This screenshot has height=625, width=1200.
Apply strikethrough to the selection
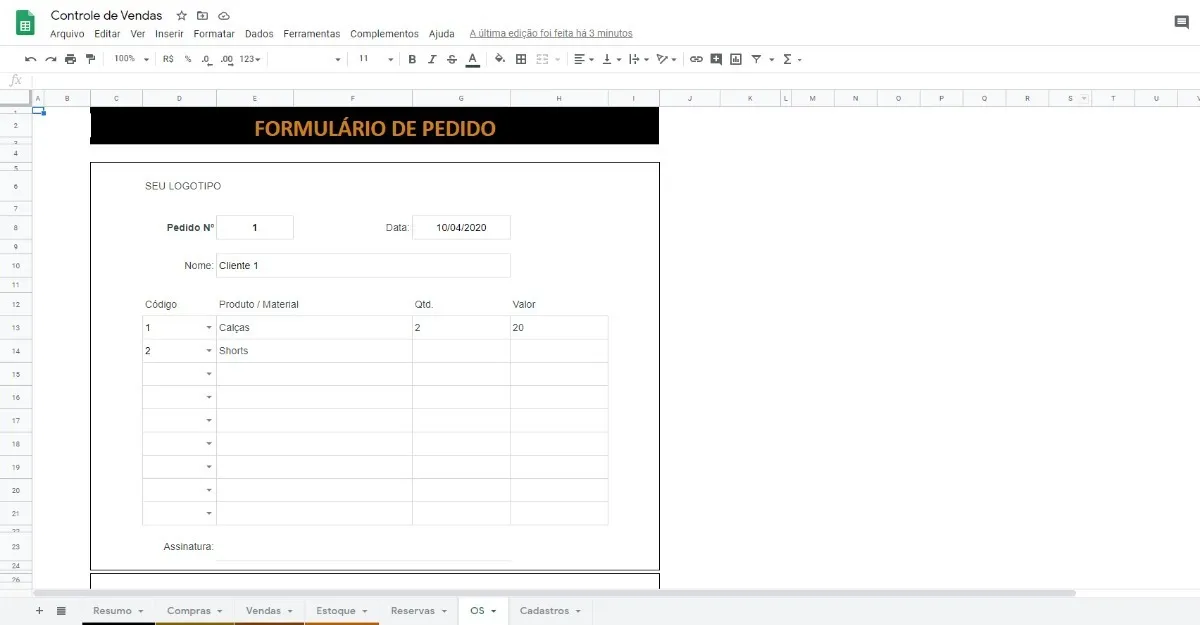(452, 59)
